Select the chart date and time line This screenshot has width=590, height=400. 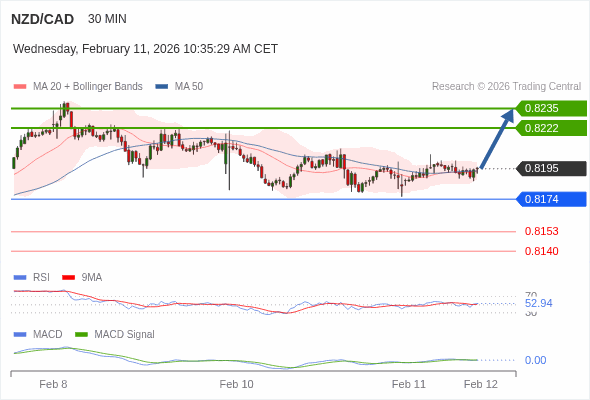[145, 49]
